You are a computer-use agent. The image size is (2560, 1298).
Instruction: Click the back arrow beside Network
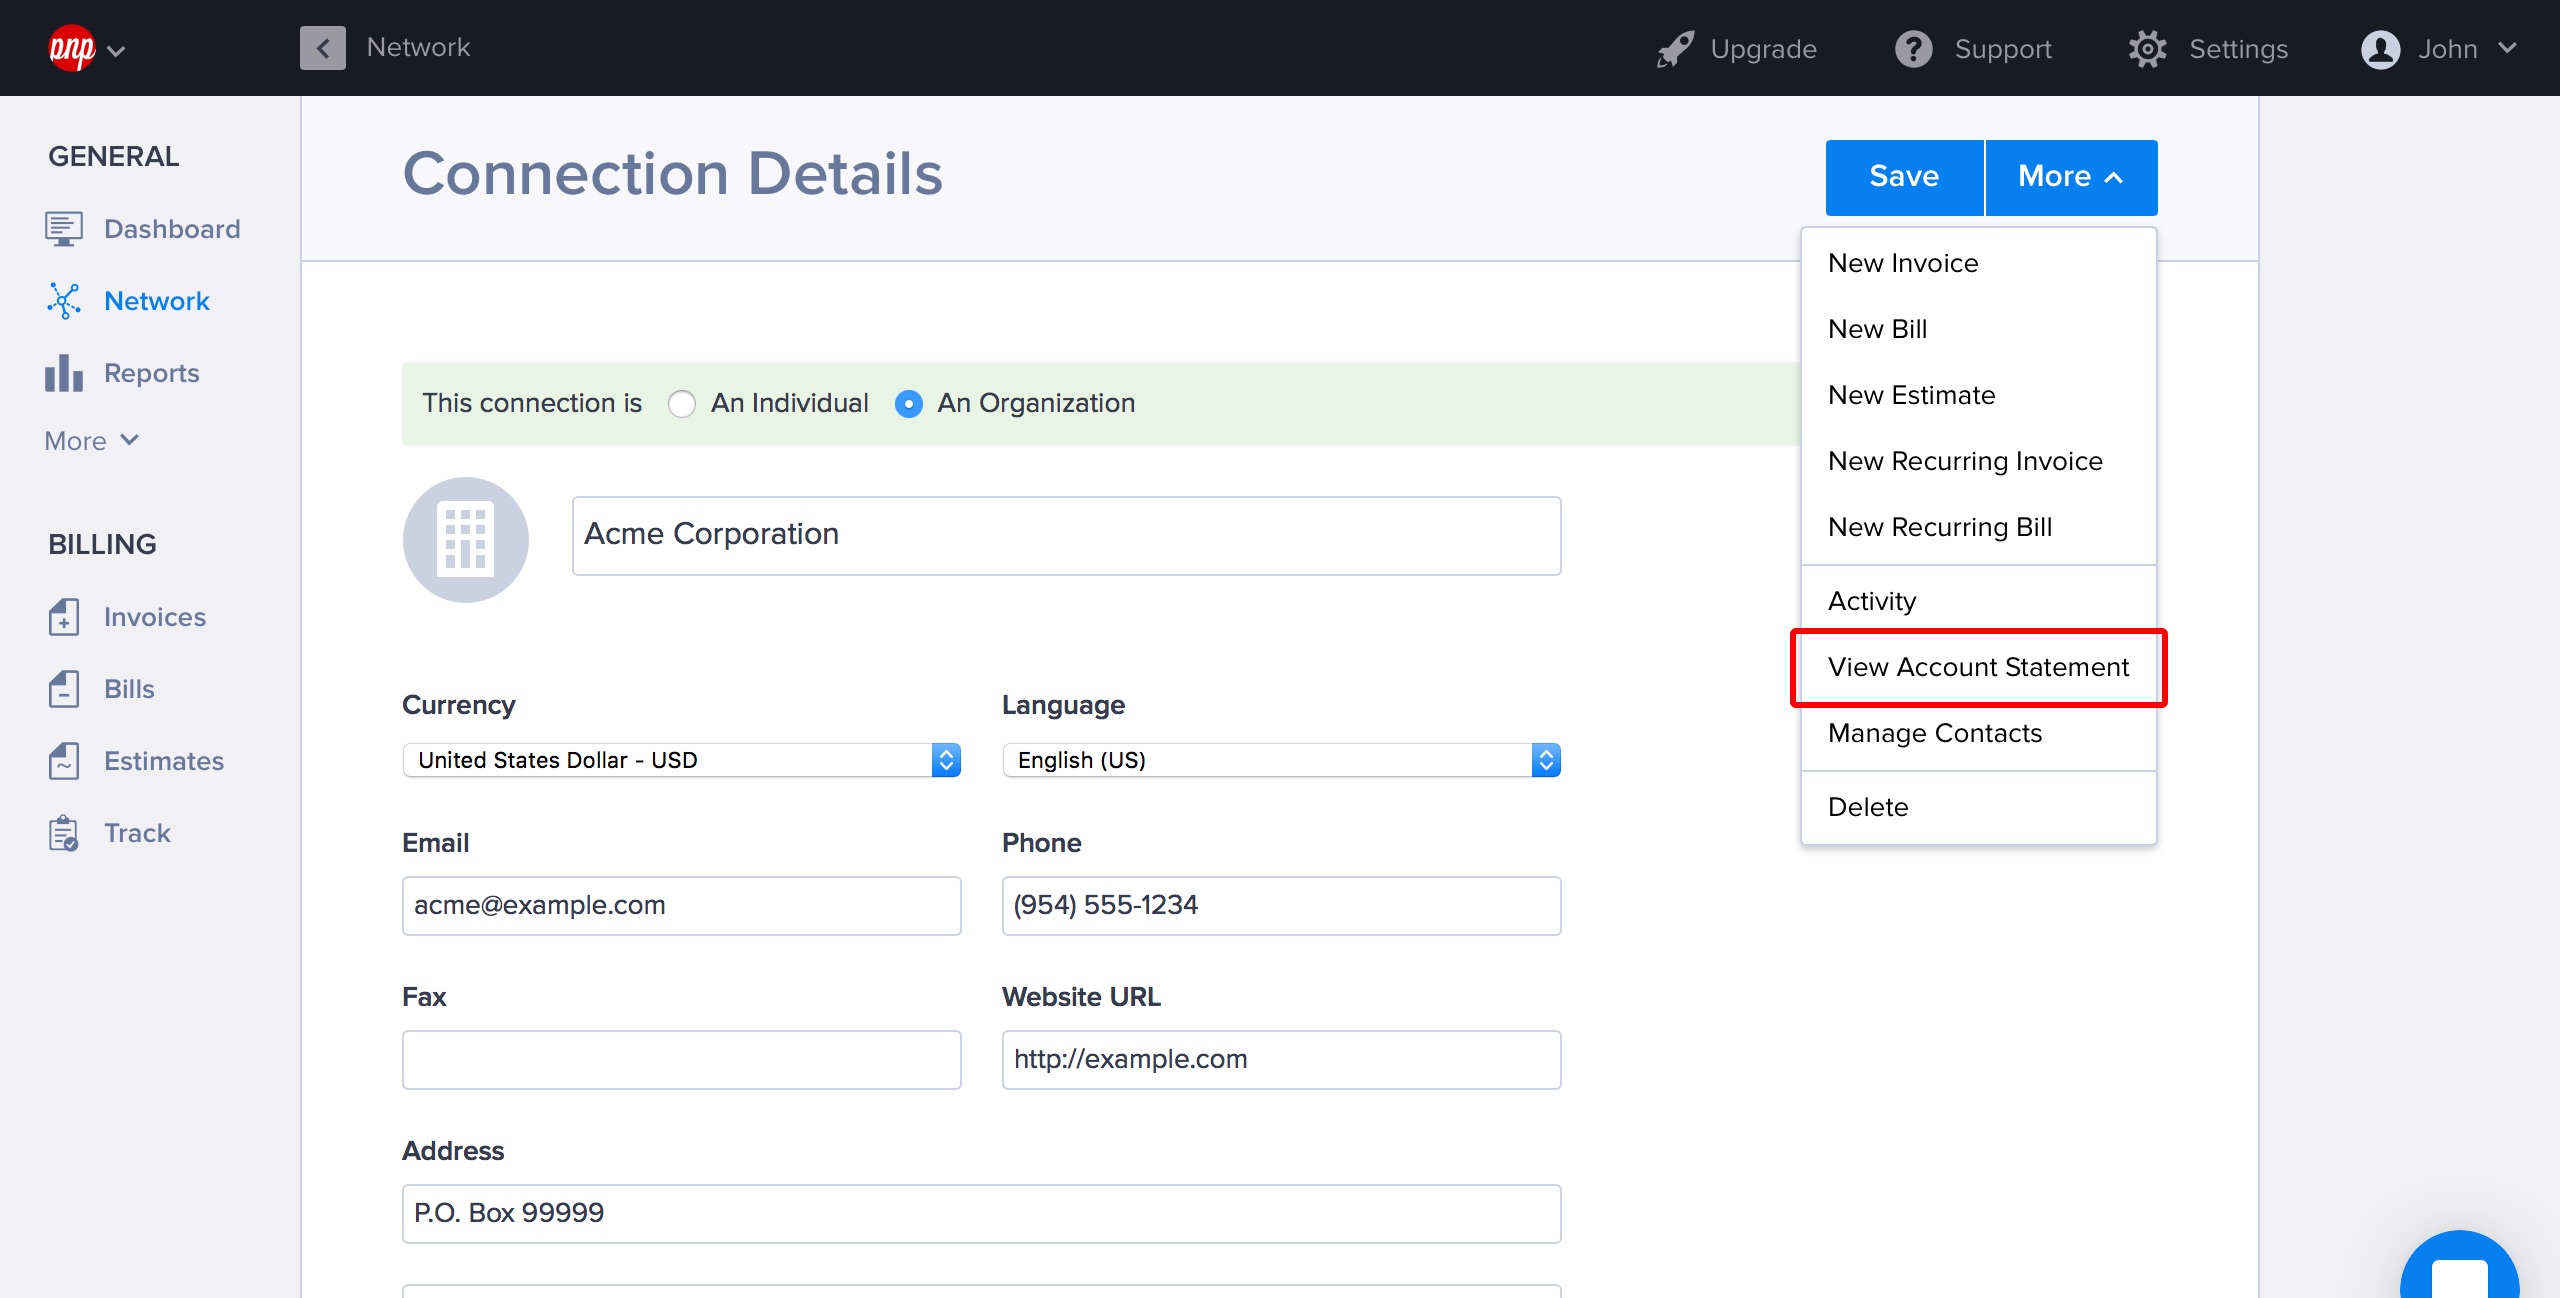[x=322, y=48]
